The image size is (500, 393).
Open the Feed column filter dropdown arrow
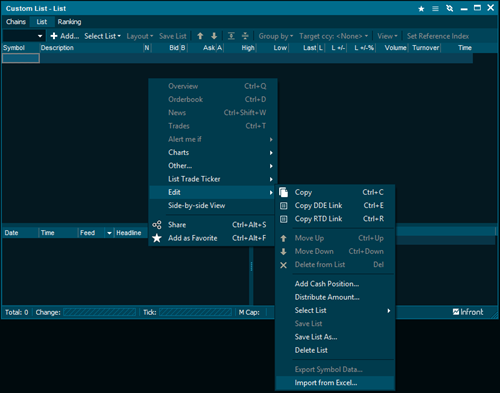click(109, 233)
